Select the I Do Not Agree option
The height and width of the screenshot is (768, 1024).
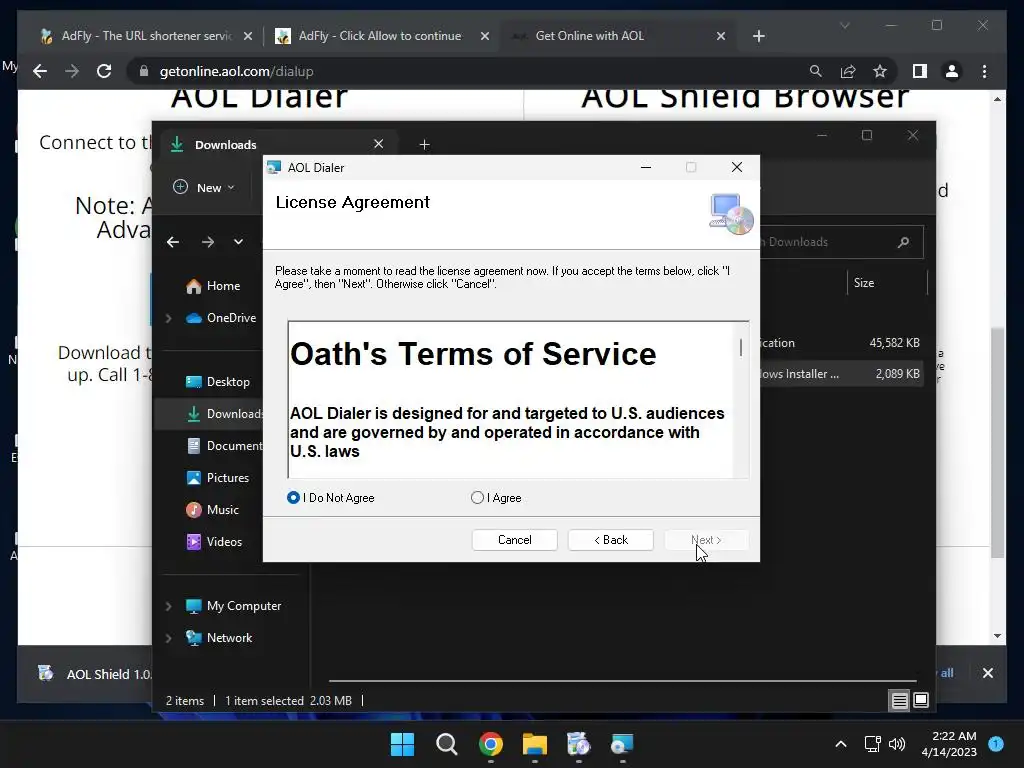[293, 498]
